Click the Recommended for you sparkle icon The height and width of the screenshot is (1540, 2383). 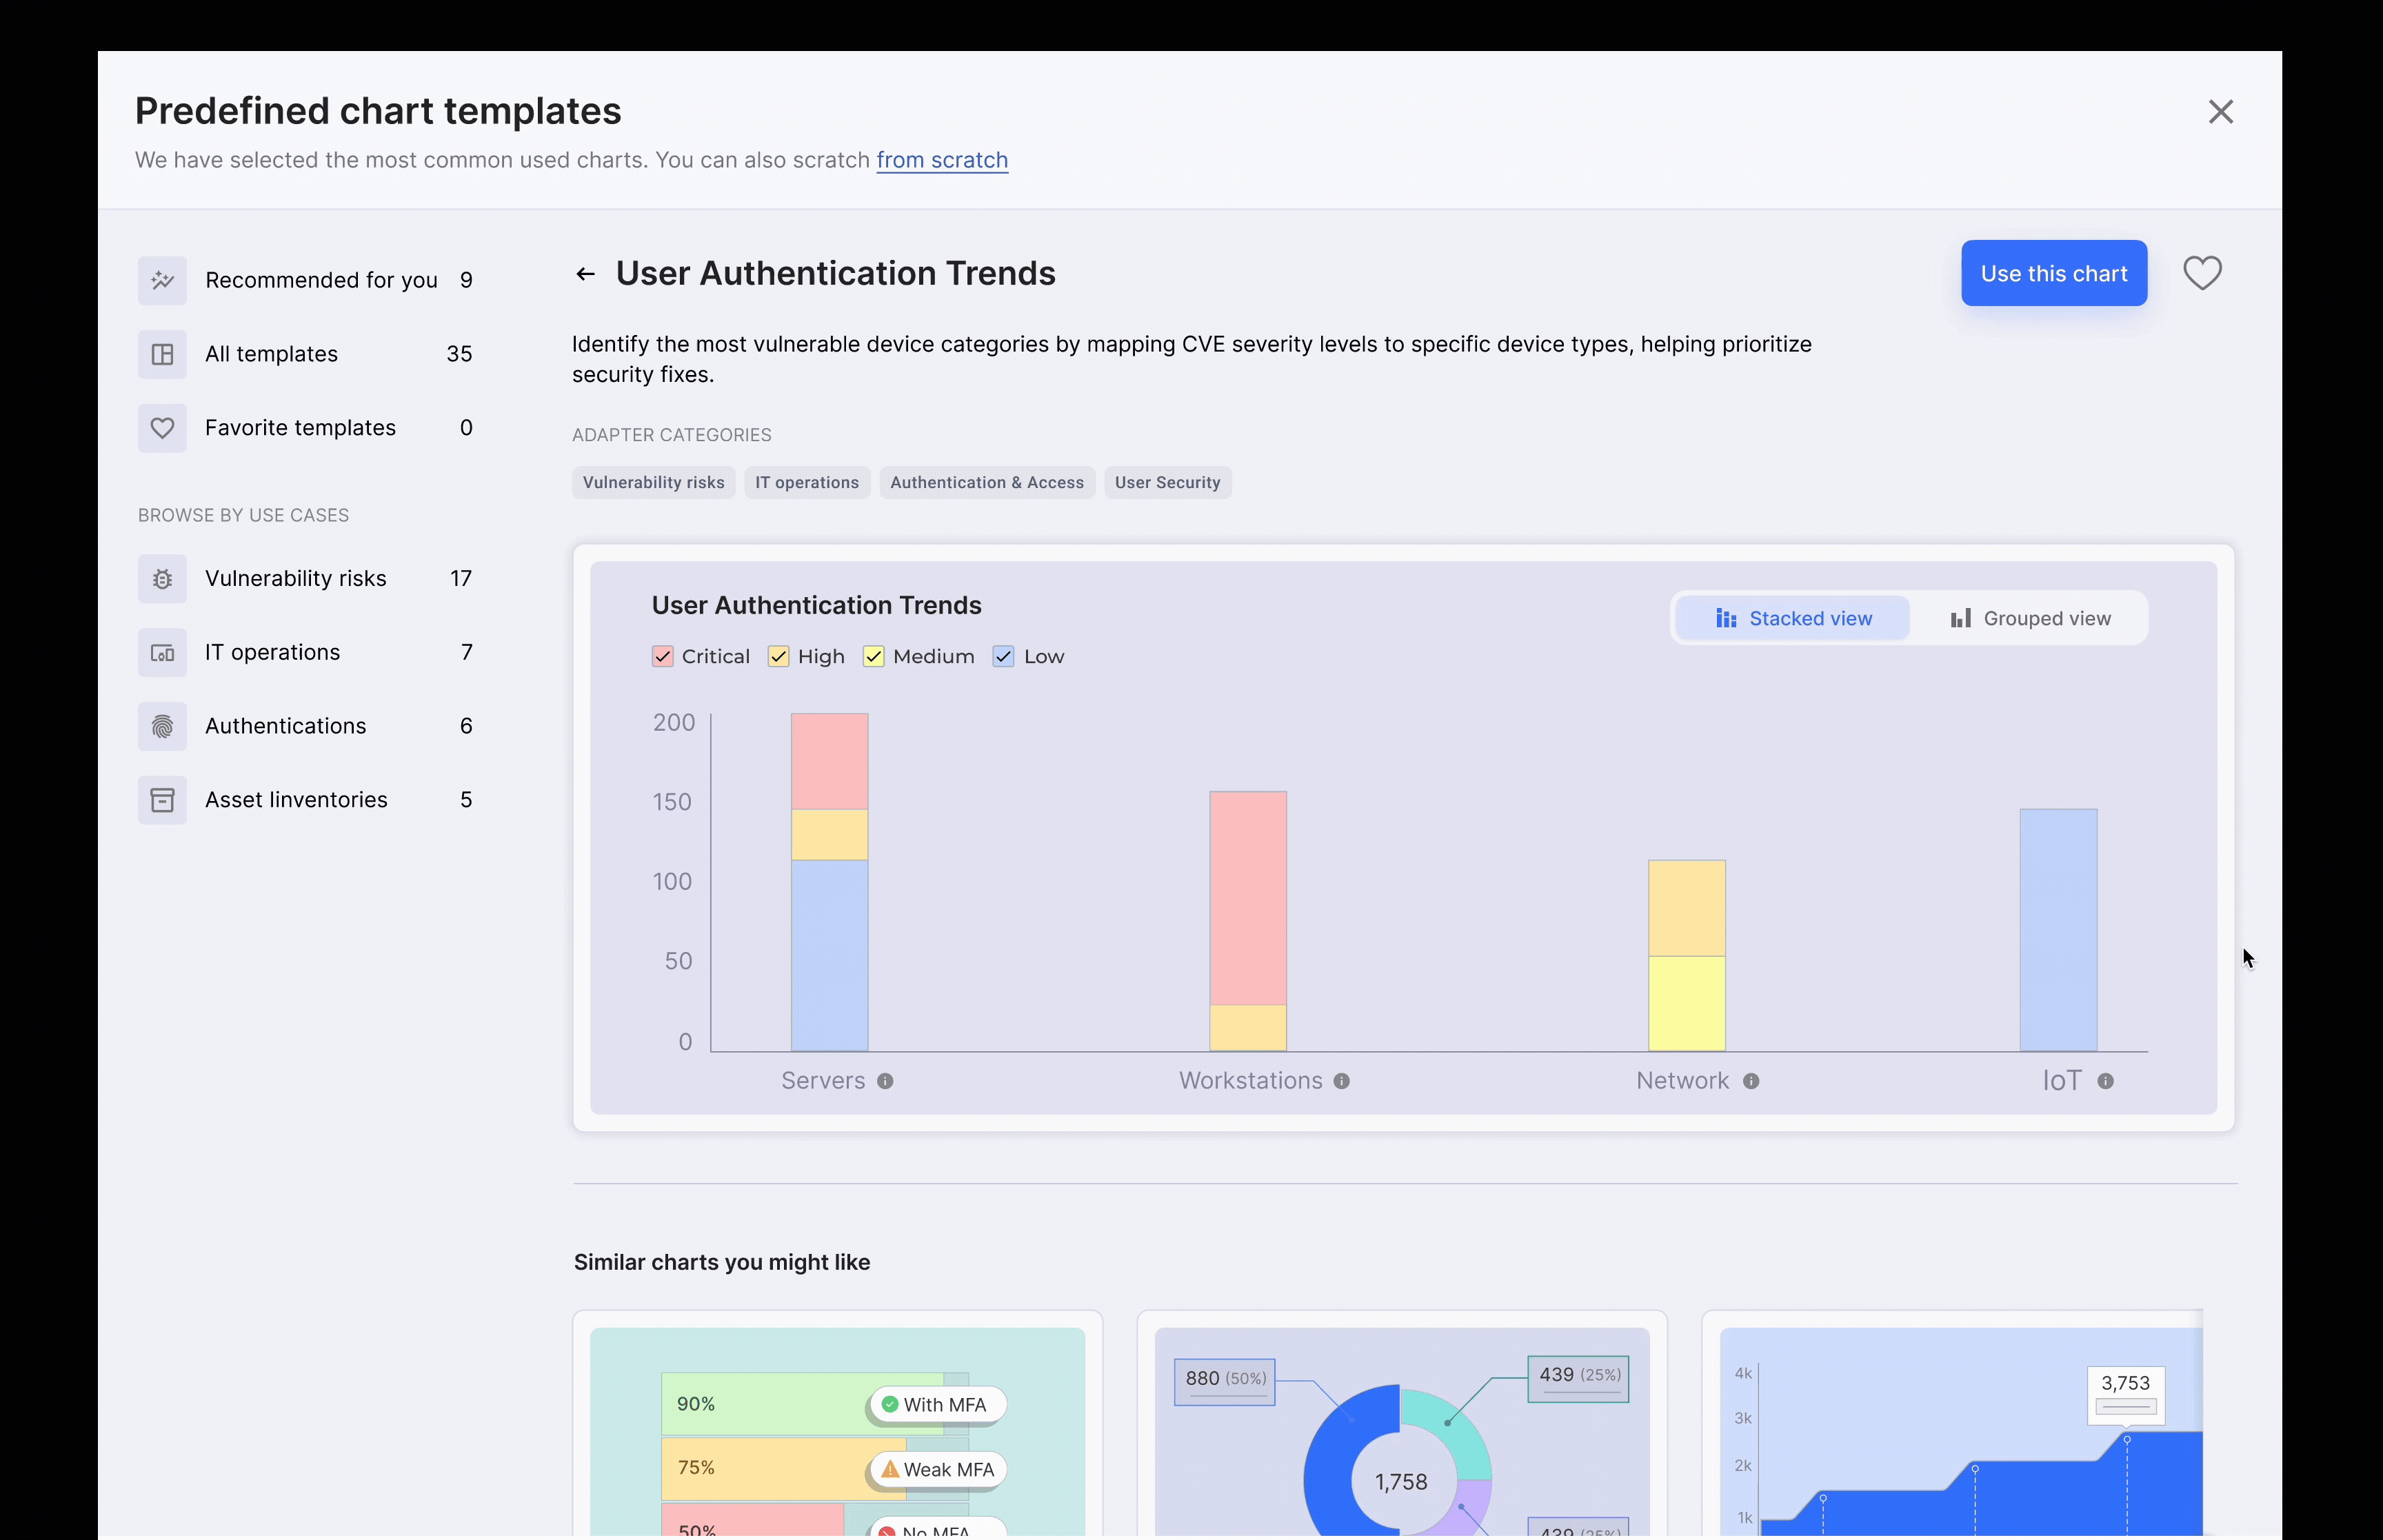pyautogui.click(x=162, y=280)
